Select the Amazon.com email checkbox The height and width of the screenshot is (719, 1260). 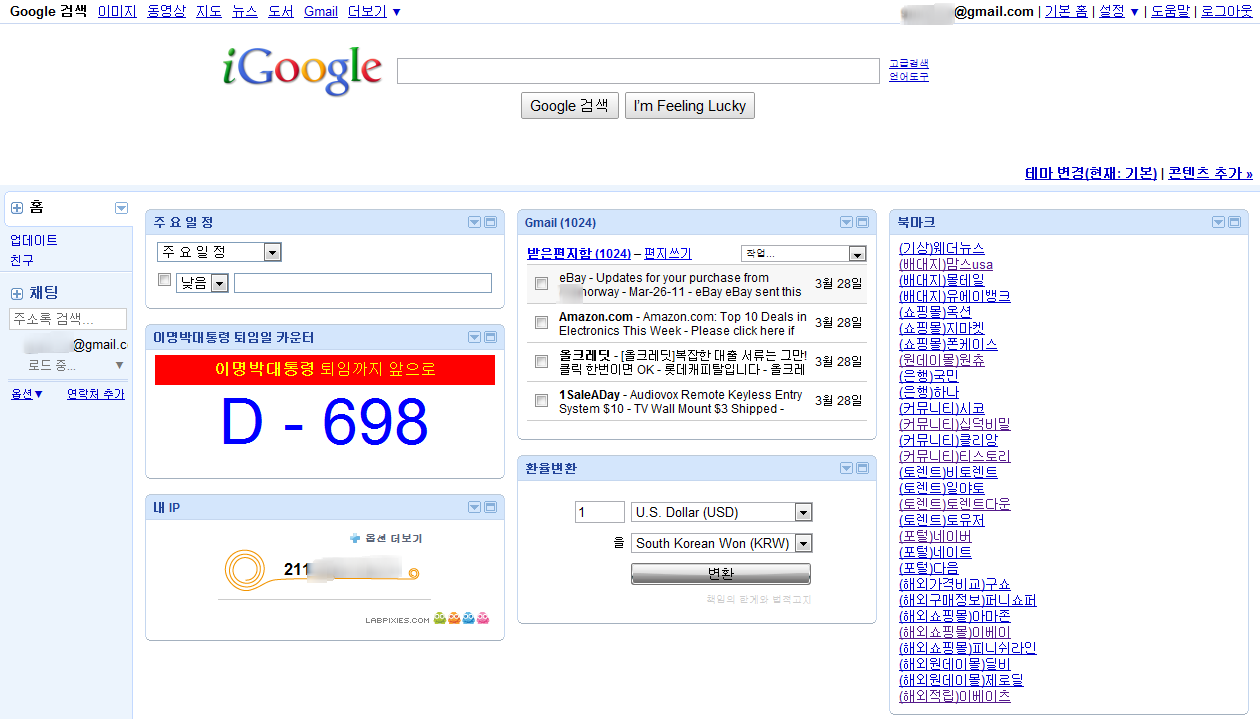coord(541,323)
